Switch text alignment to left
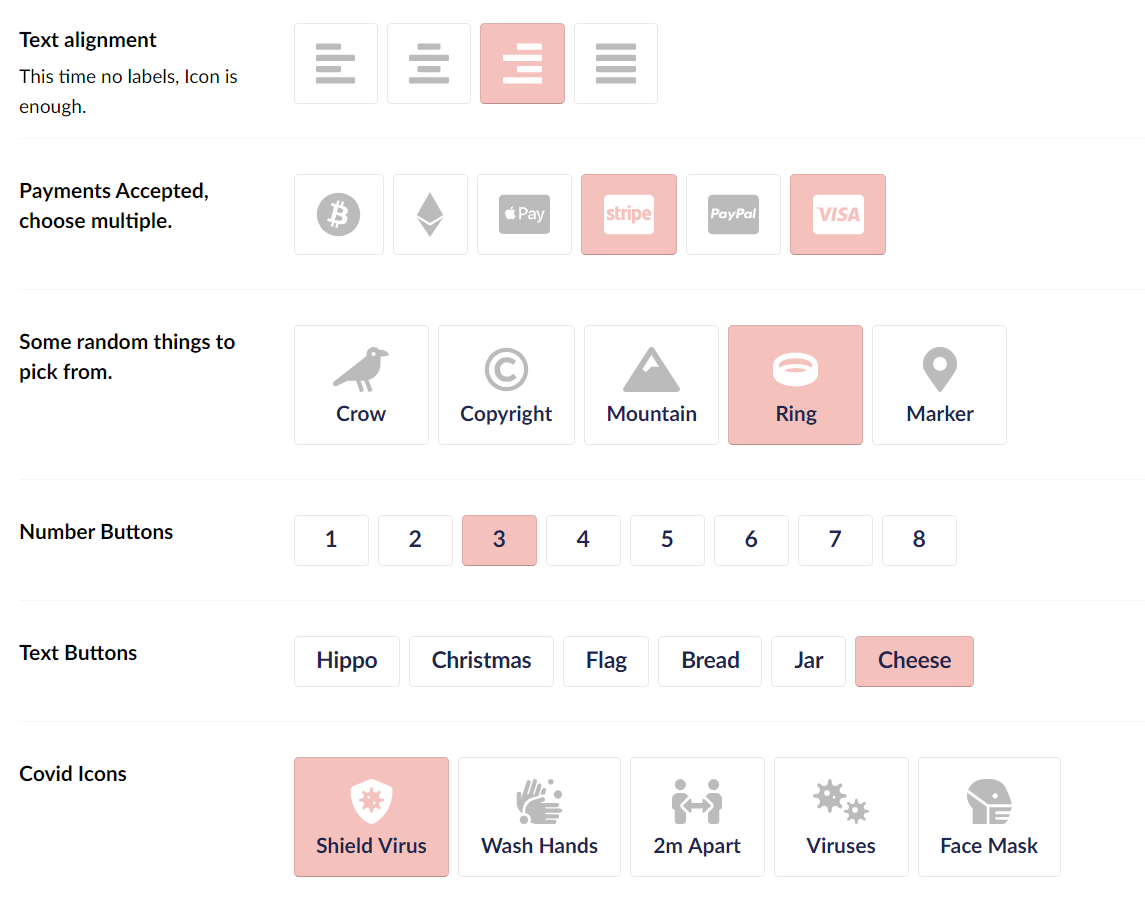The image size is (1145, 901). [335, 62]
